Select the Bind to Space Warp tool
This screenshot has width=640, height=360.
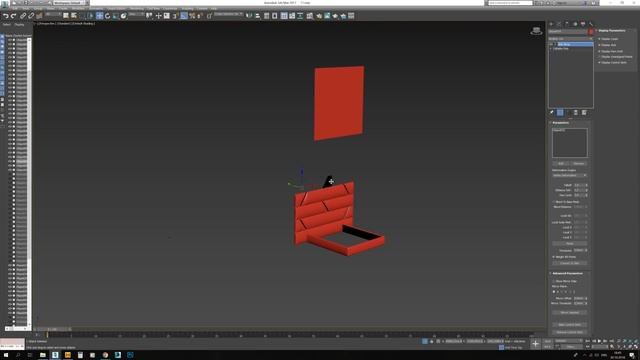point(39,16)
